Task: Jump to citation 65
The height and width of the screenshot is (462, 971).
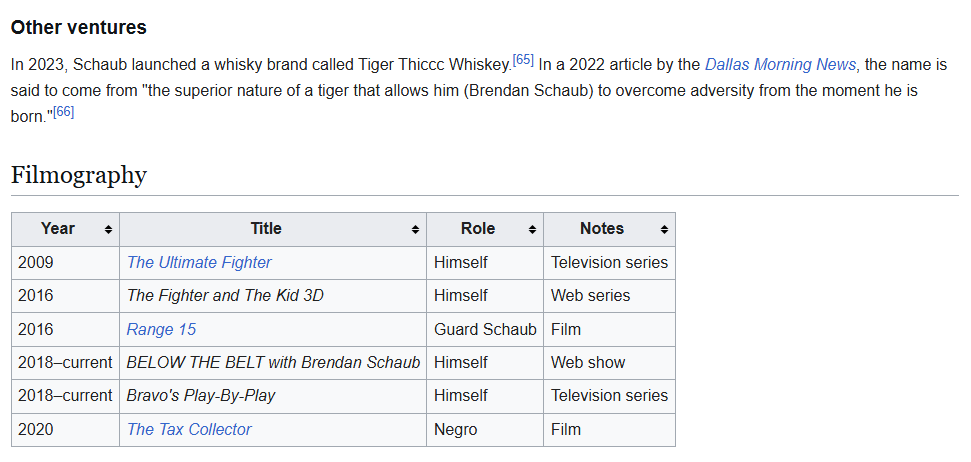Action: tap(523, 60)
